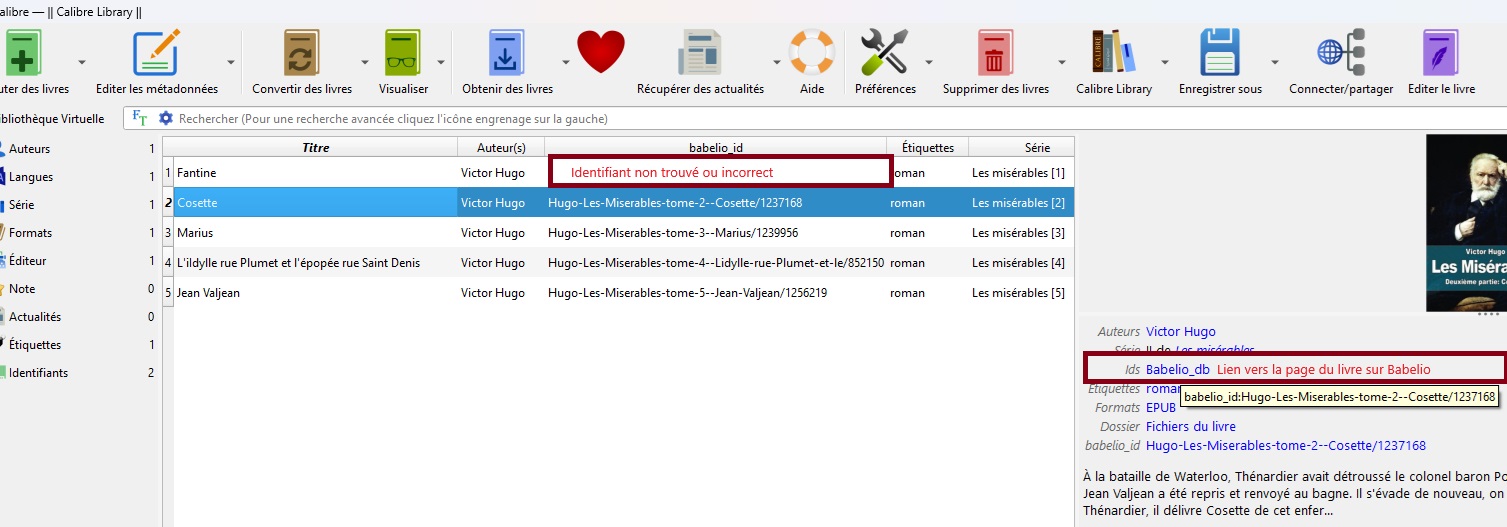
Task: Click Les misérables [5] series cell
Action: click(x=1021, y=293)
